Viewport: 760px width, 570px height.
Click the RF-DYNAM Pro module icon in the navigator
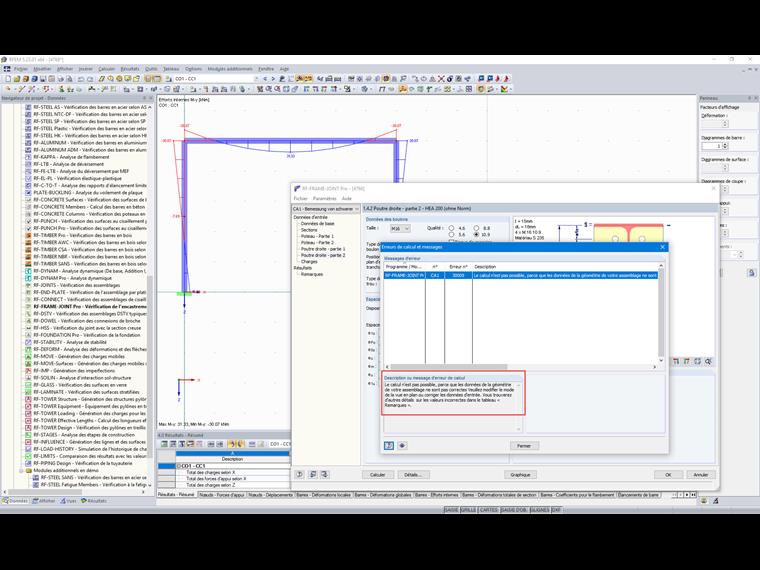pos(28,278)
